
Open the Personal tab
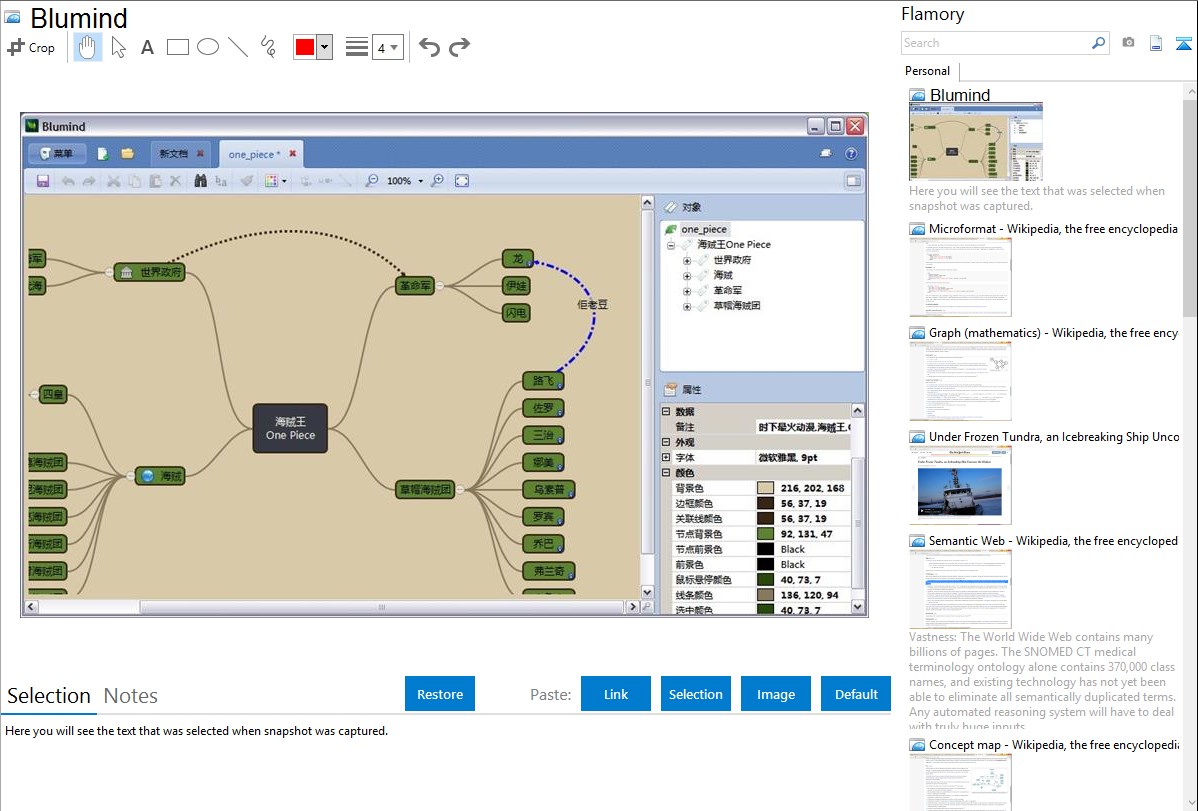(x=927, y=71)
